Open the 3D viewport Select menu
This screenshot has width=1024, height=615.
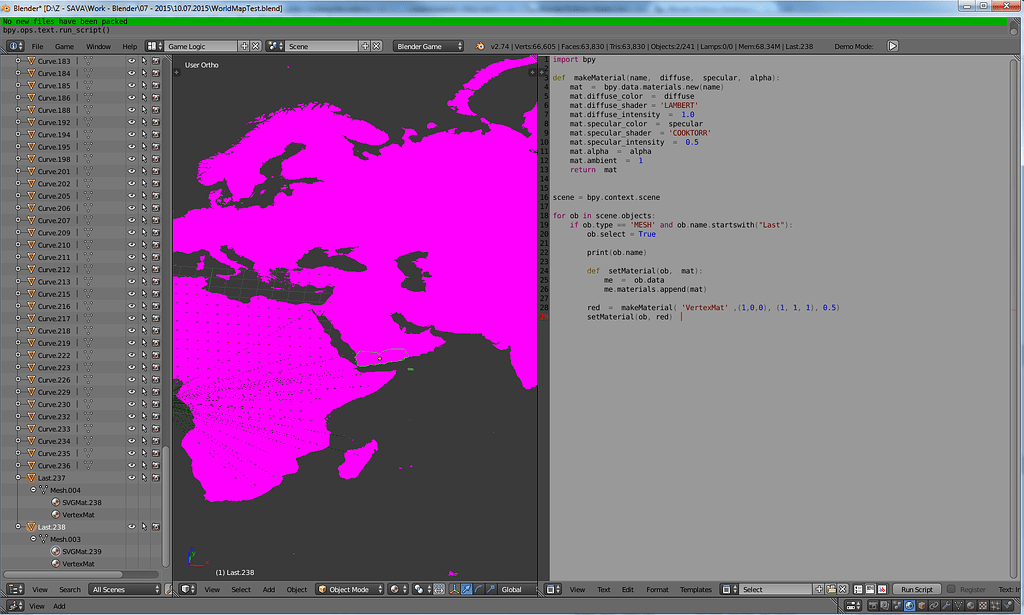(x=241, y=590)
